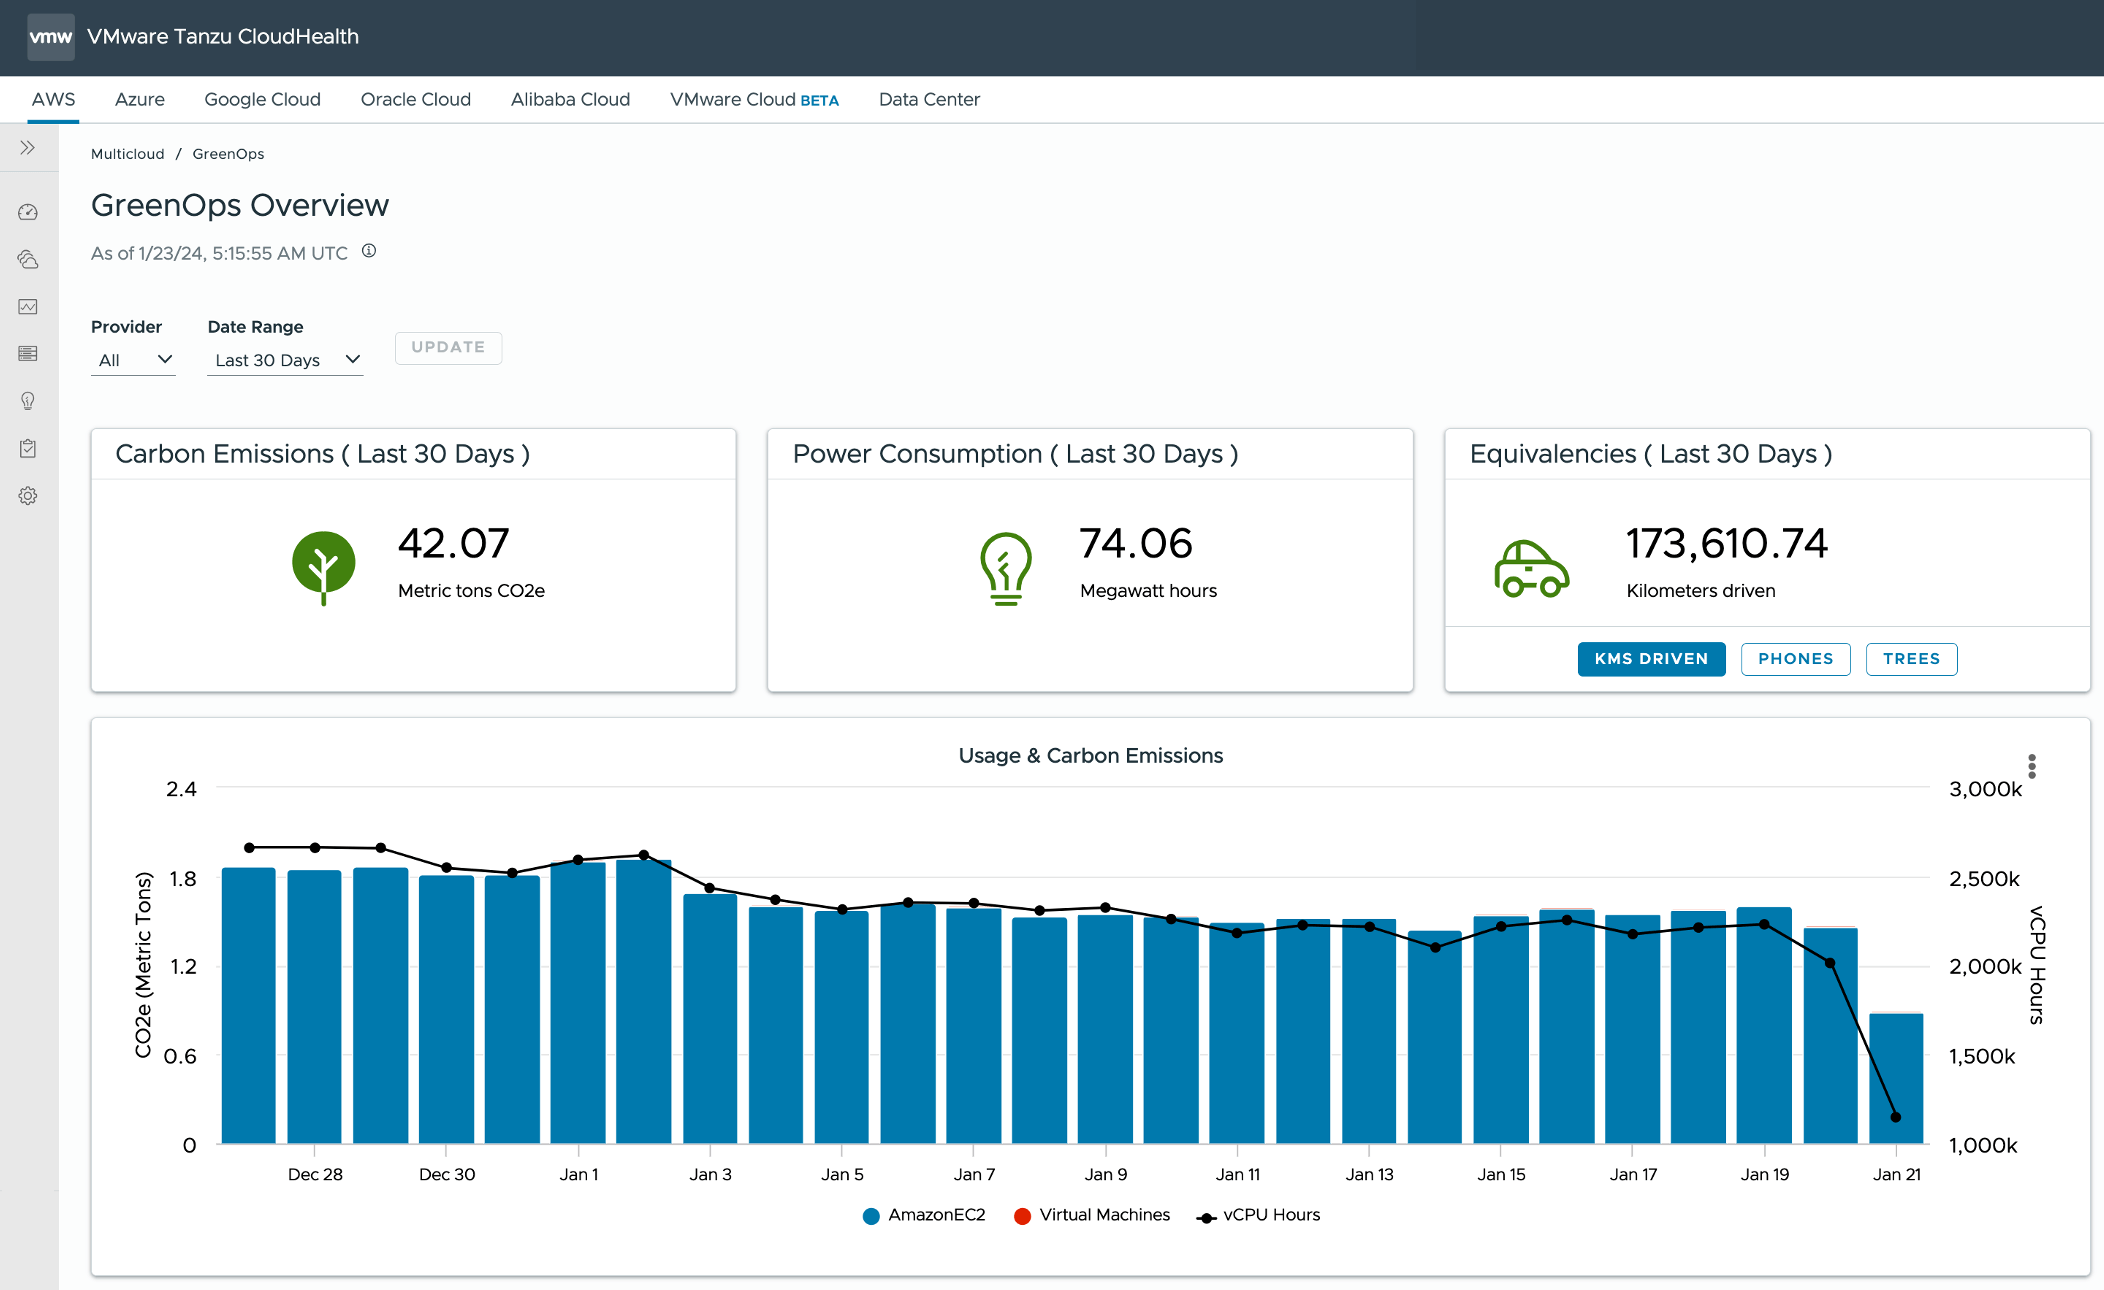Click the green car equivalencies icon
2104x1290 pixels.
coord(1531,569)
